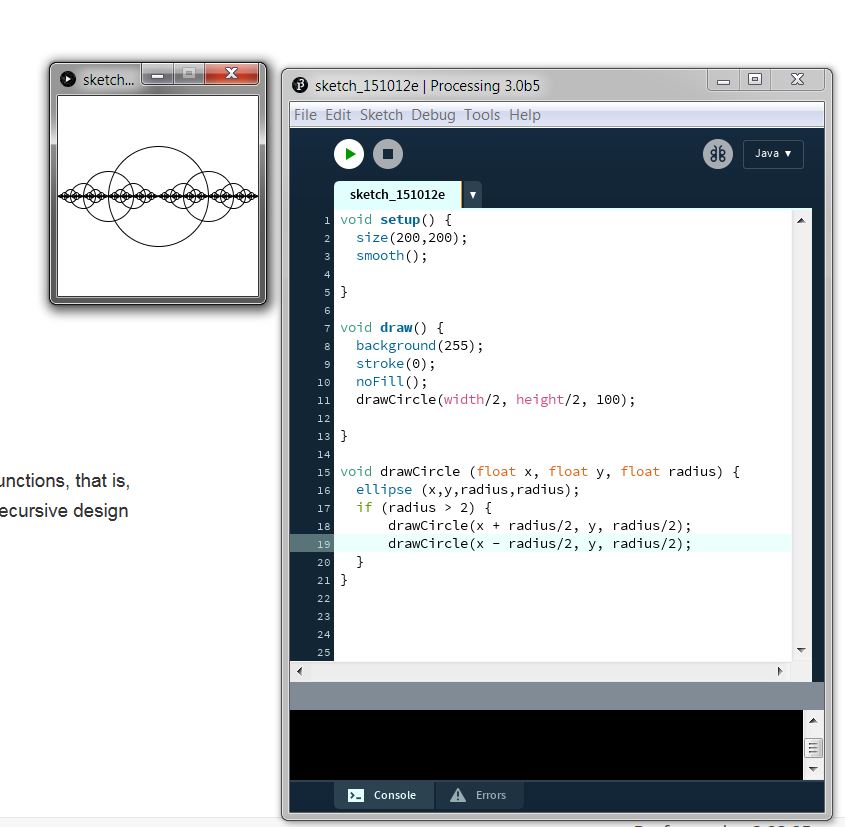
Task: Select the sketch_151012e tab
Action: (x=397, y=195)
